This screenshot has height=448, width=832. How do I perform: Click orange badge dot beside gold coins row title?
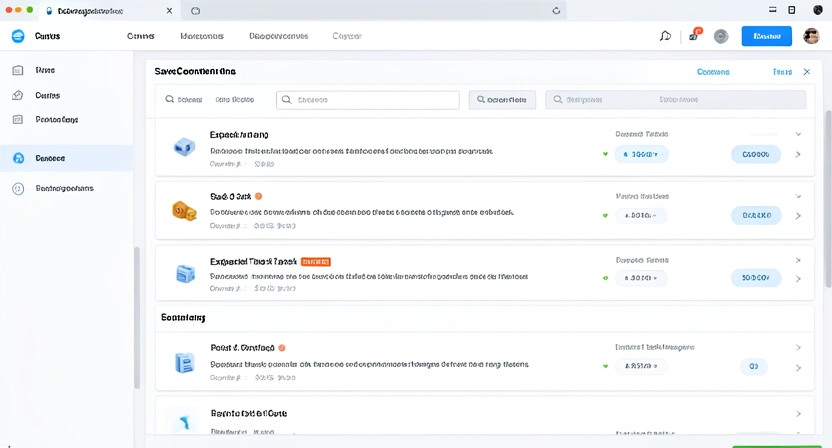coord(258,196)
